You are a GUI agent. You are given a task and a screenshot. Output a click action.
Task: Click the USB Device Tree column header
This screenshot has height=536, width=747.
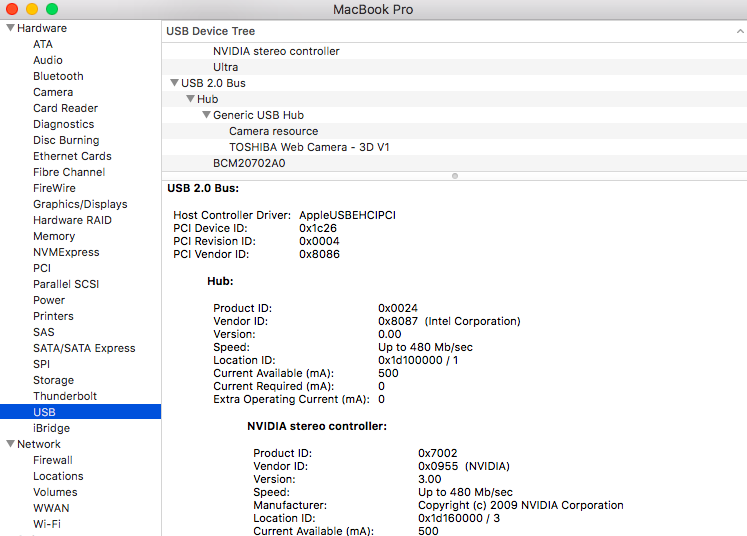(x=454, y=31)
